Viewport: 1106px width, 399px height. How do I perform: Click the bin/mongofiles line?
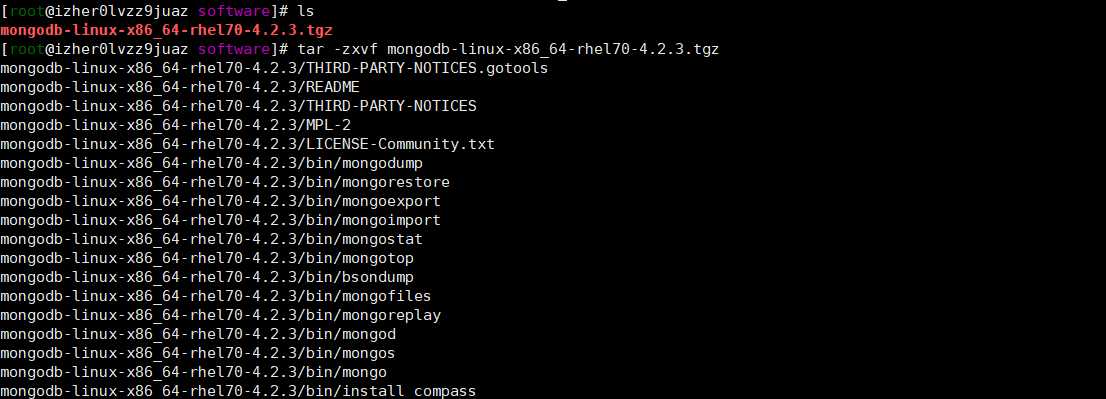click(216, 297)
